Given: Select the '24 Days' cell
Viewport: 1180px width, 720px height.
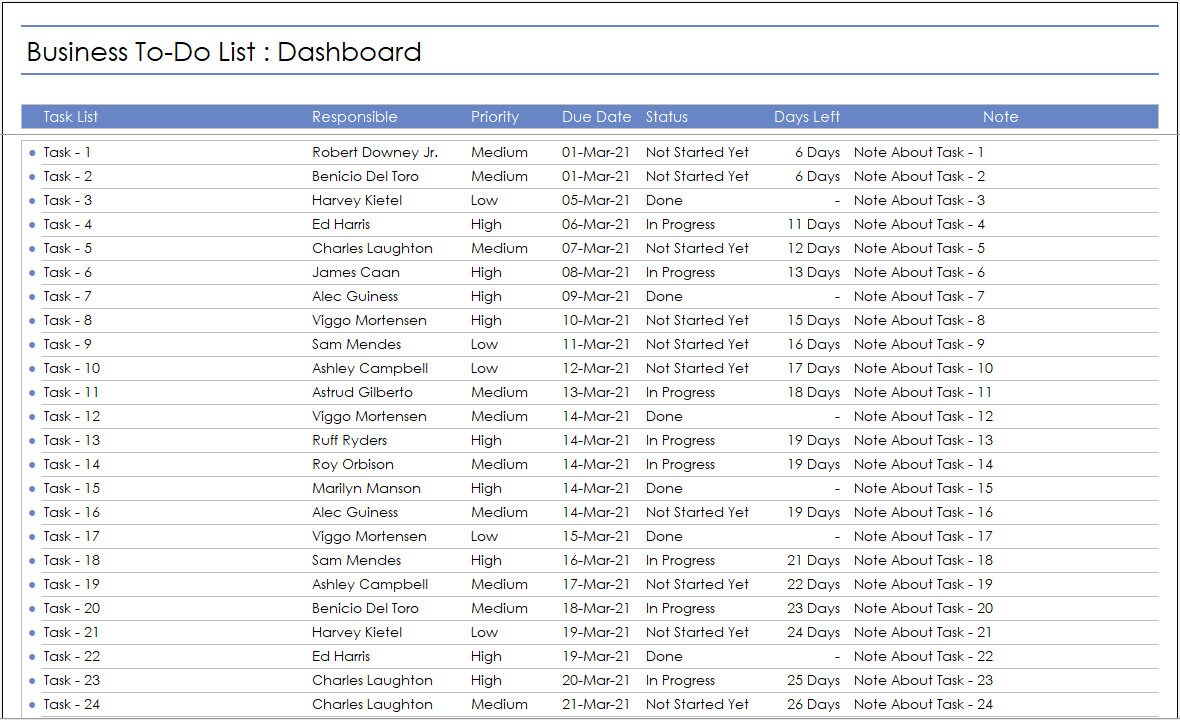Looking at the screenshot, I should click(814, 633).
